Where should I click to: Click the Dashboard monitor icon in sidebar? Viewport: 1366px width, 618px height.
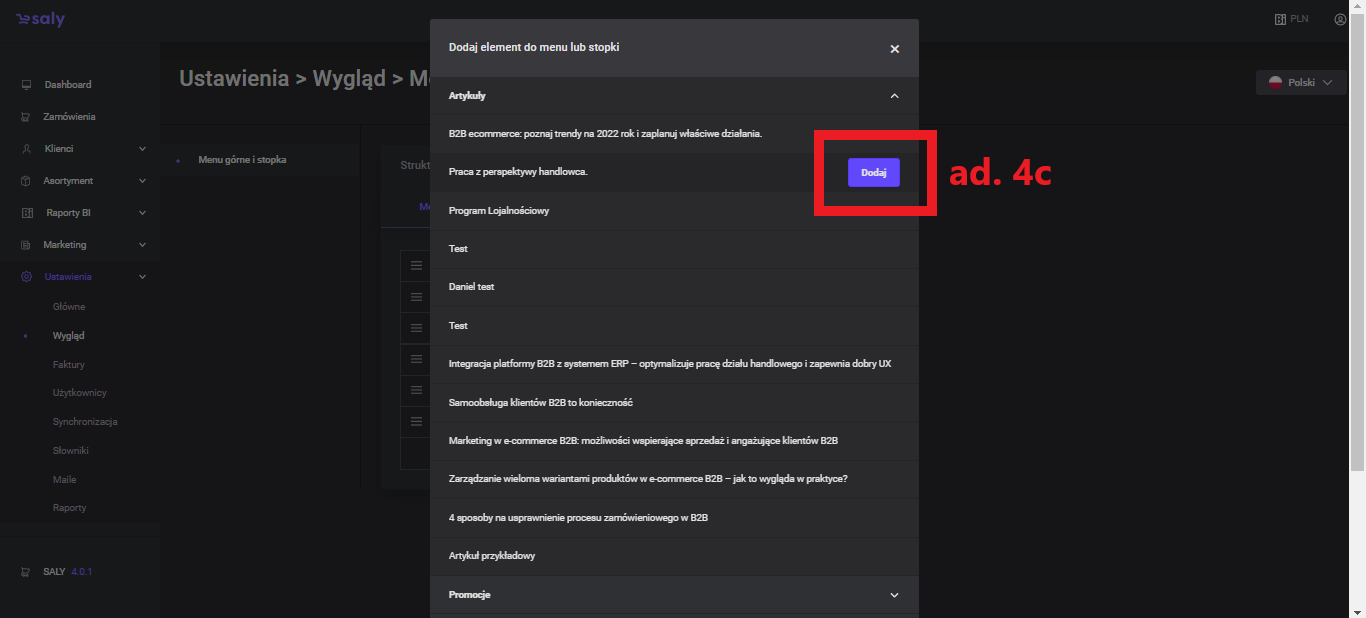(26, 85)
